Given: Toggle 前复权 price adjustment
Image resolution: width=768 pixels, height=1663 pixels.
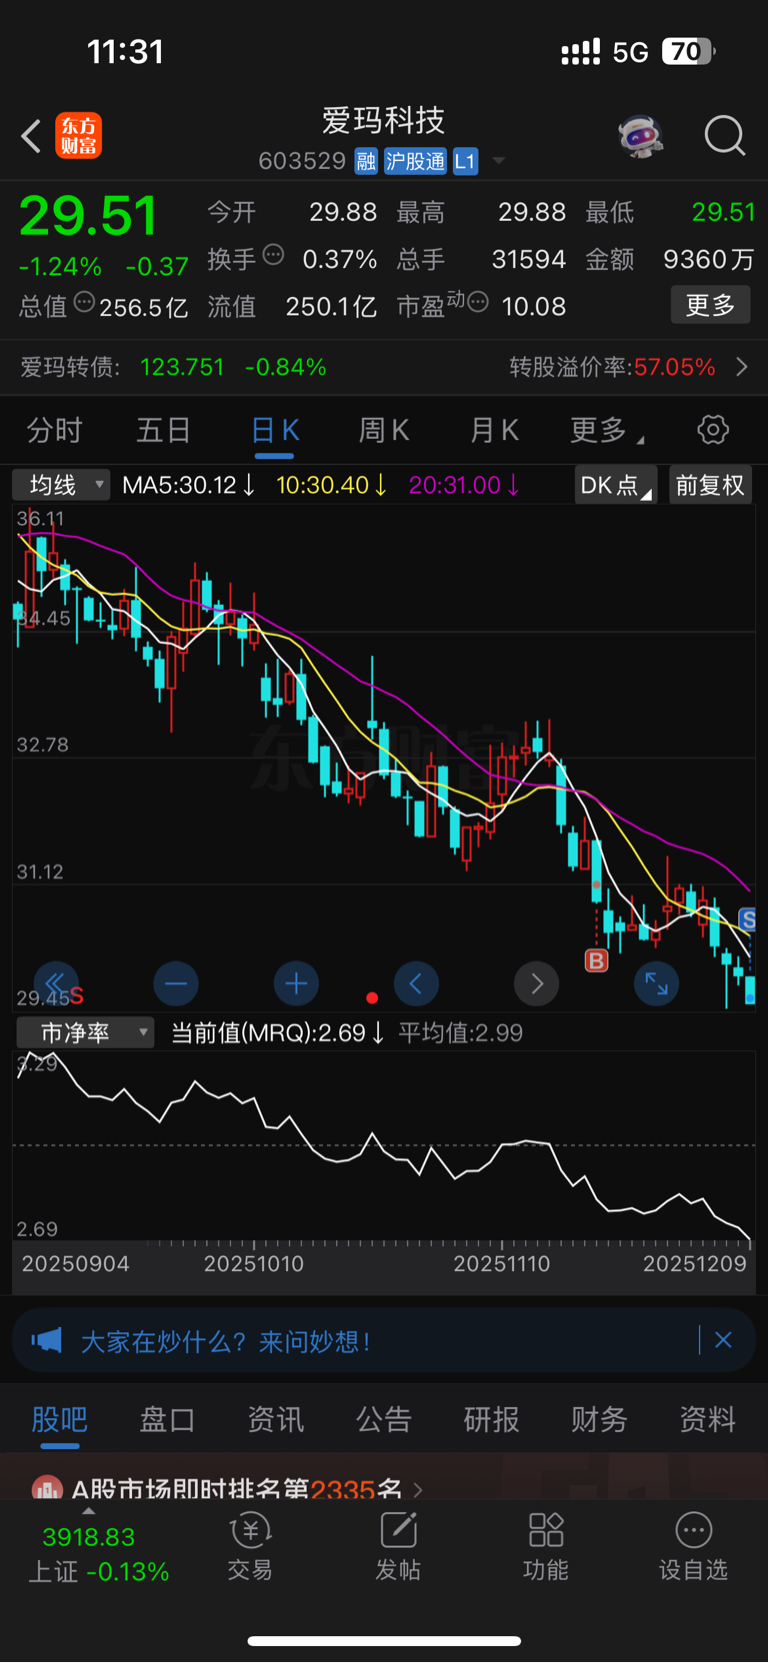Looking at the screenshot, I should pos(710,485).
